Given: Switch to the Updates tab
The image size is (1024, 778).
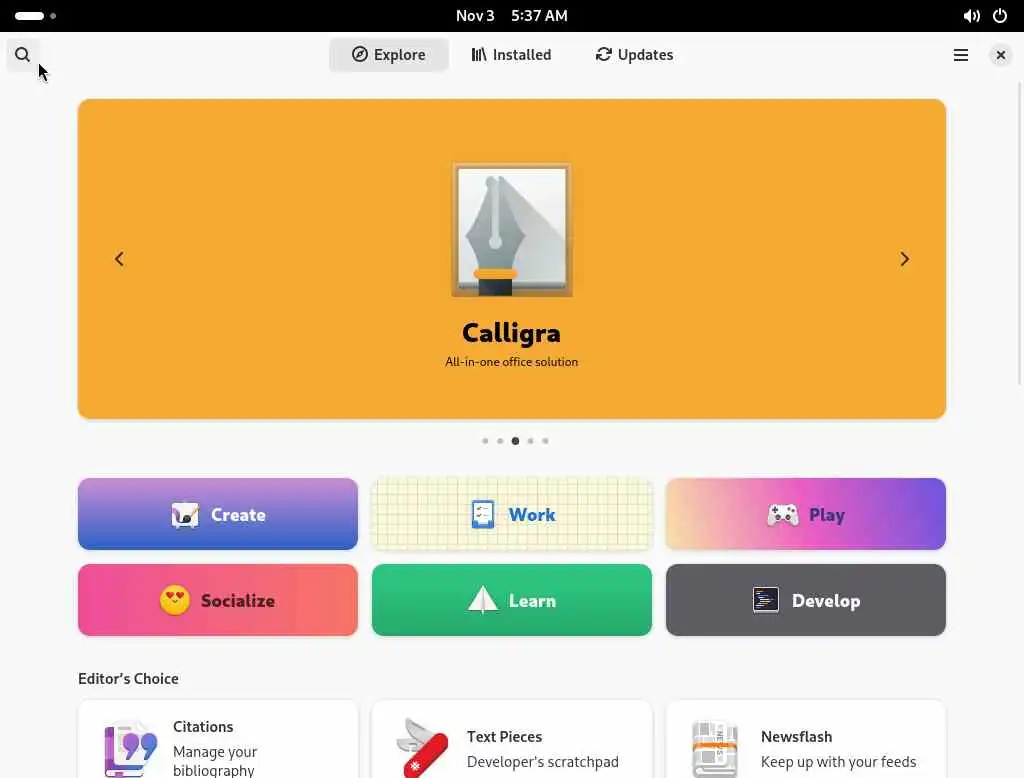Looking at the screenshot, I should tap(634, 55).
